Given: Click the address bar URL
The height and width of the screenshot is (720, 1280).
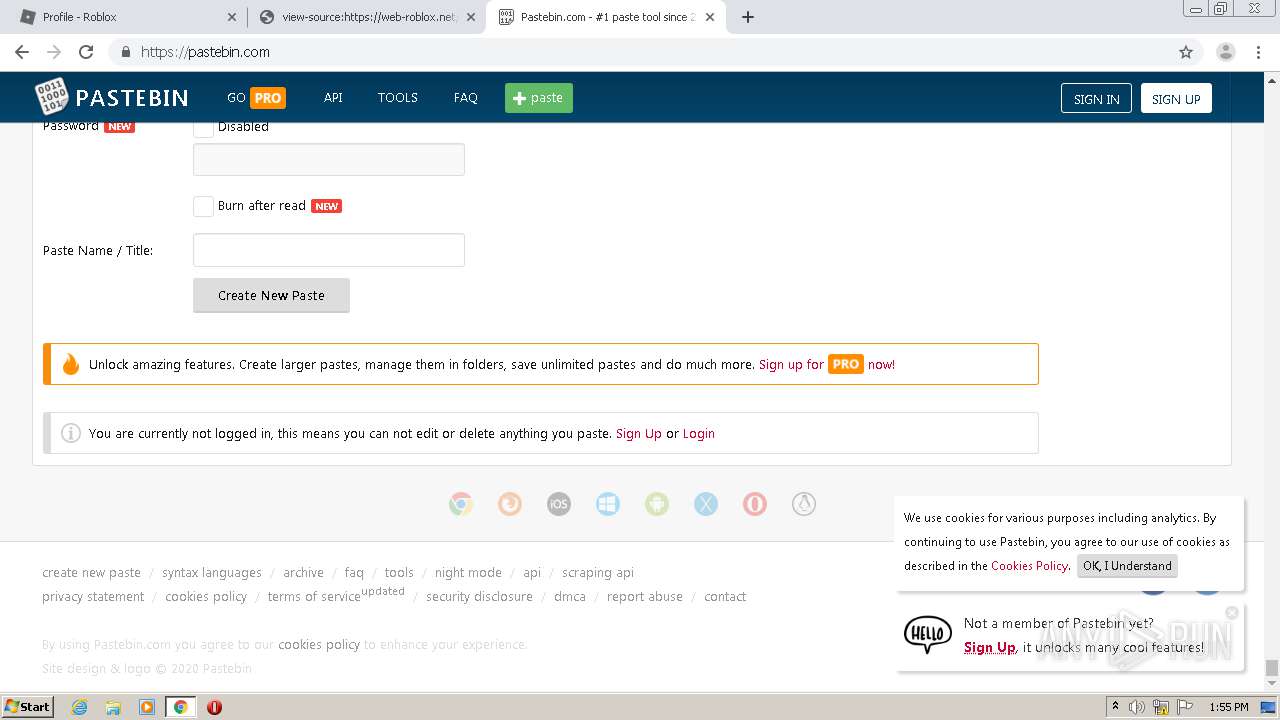Looking at the screenshot, I should click(x=205, y=52).
